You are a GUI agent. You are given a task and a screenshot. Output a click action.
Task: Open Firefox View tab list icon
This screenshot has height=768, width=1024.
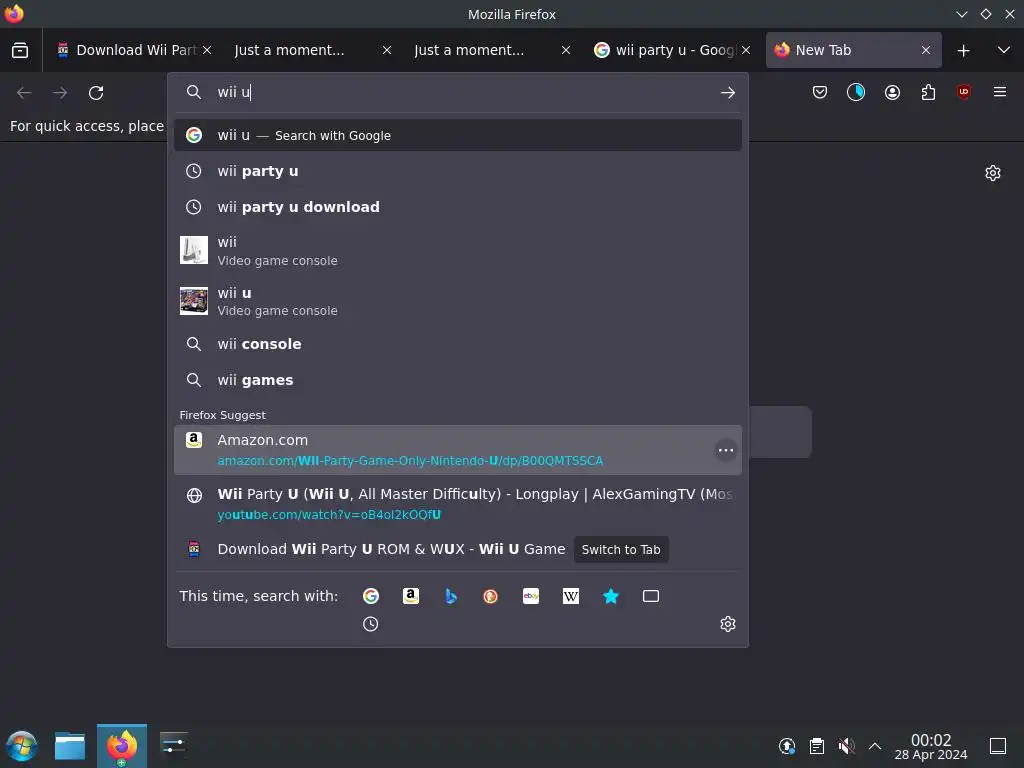pyautogui.click(x=20, y=50)
